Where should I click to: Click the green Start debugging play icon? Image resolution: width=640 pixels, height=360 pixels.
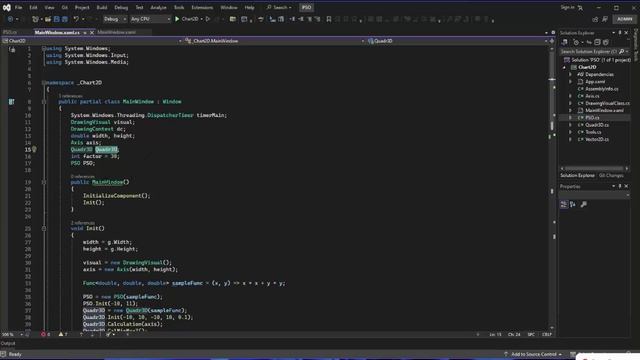tap(177, 19)
